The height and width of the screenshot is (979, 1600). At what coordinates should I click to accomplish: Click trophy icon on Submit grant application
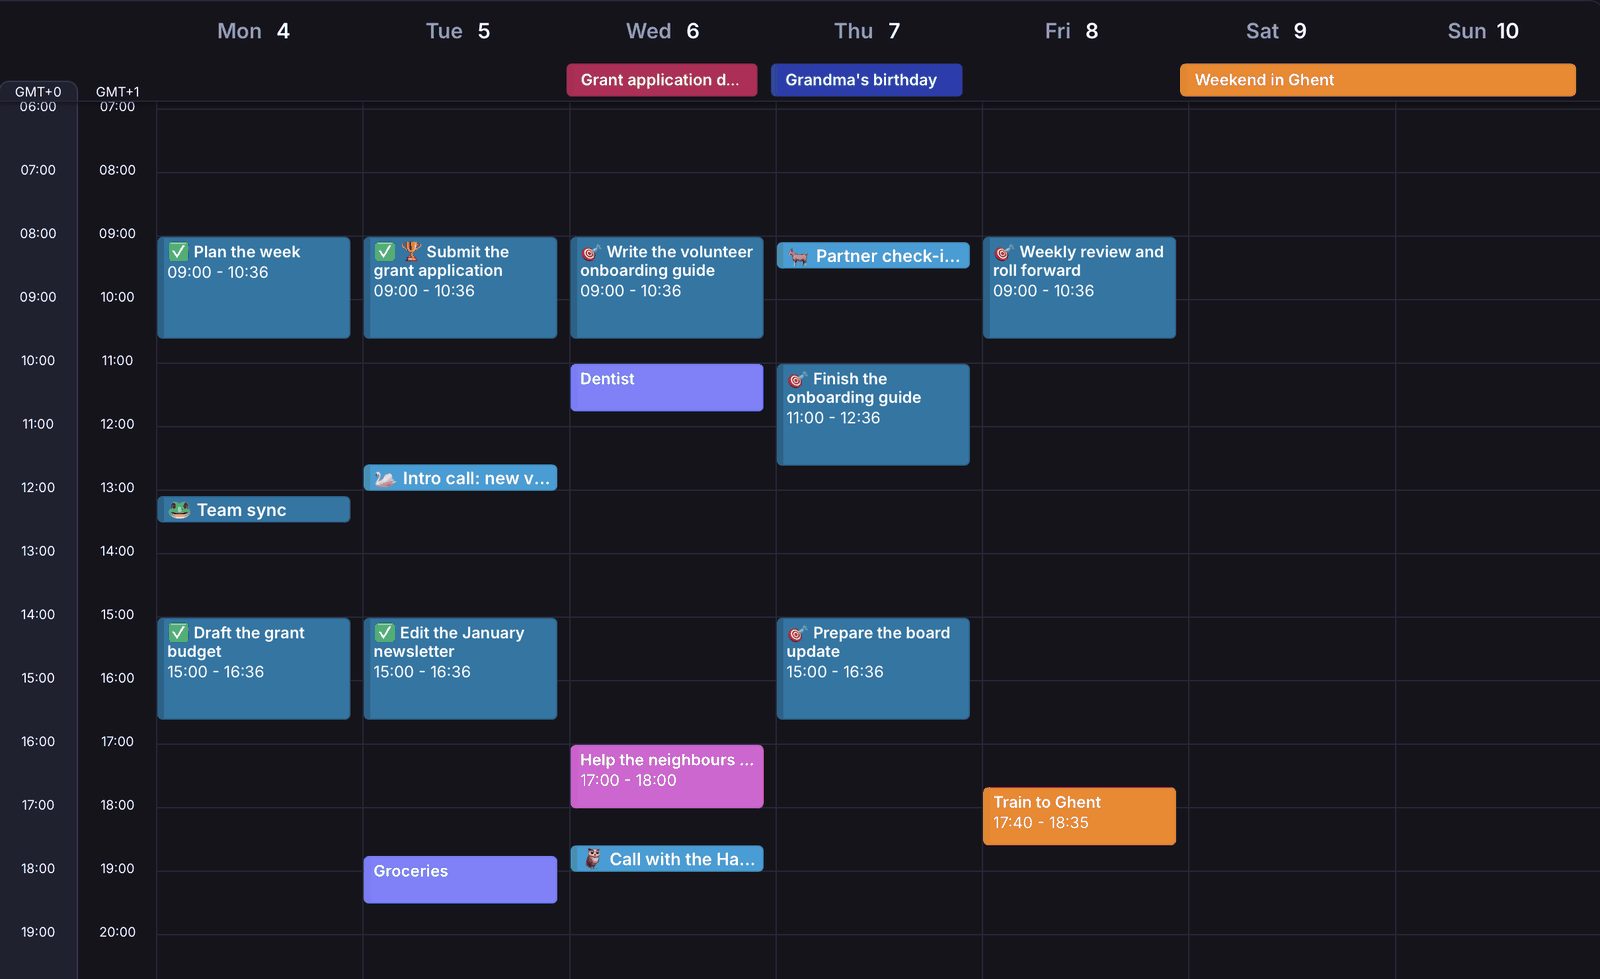click(x=411, y=251)
